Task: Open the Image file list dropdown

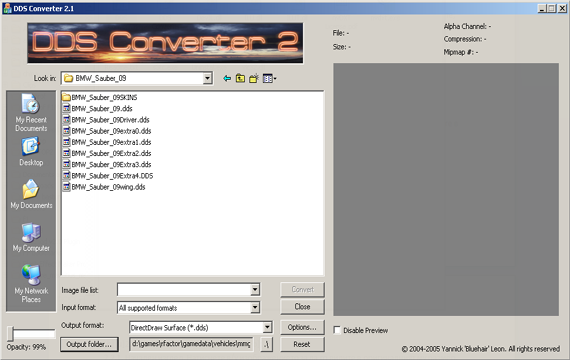Action: tap(255, 290)
